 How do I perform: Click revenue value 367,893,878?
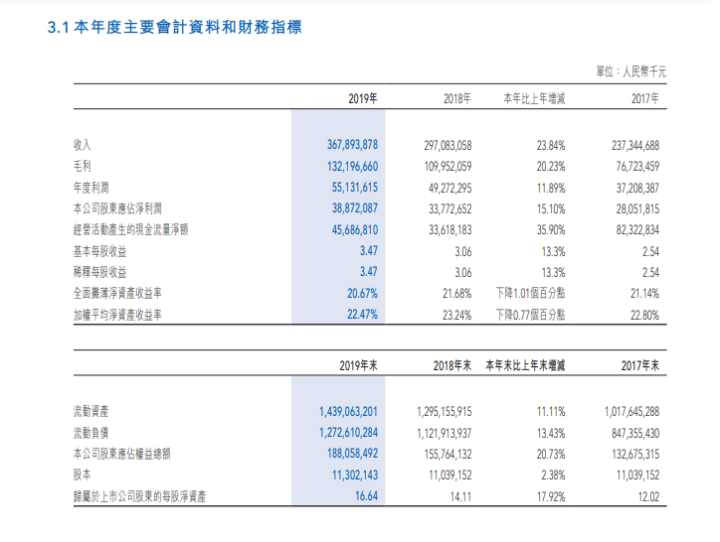pyautogui.click(x=353, y=145)
